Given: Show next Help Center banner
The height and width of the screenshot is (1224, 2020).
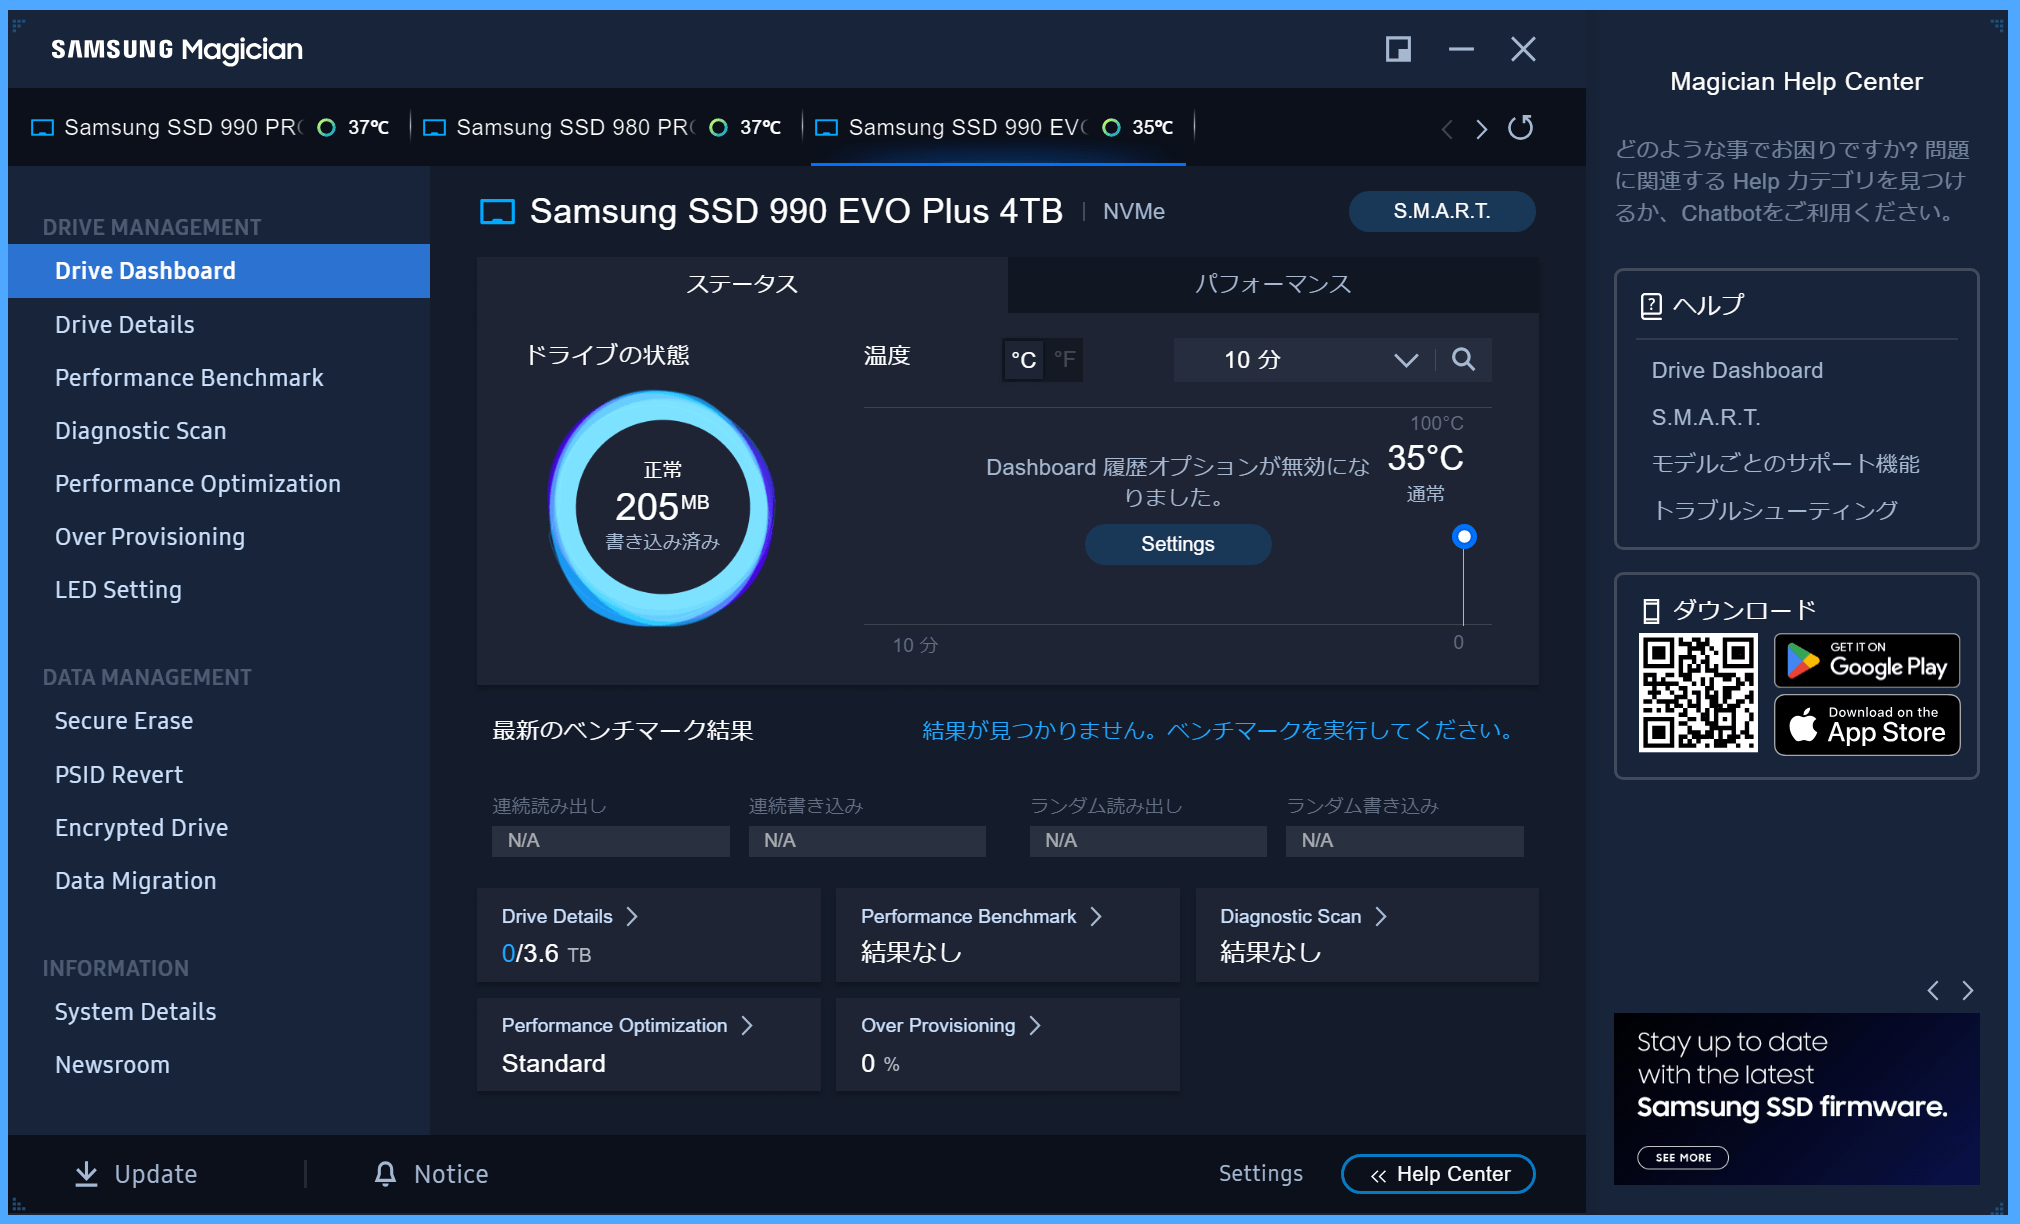Looking at the screenshot, I should tap(1968, 991).
